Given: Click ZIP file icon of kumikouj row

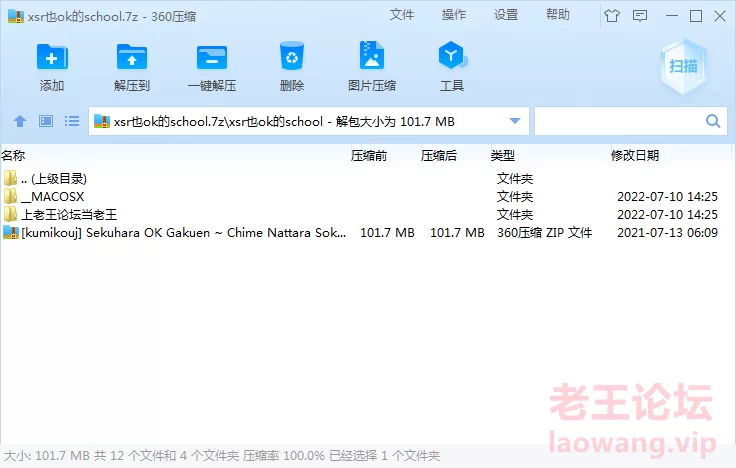Looking at the screenshot, I should [x=10, y=232].
